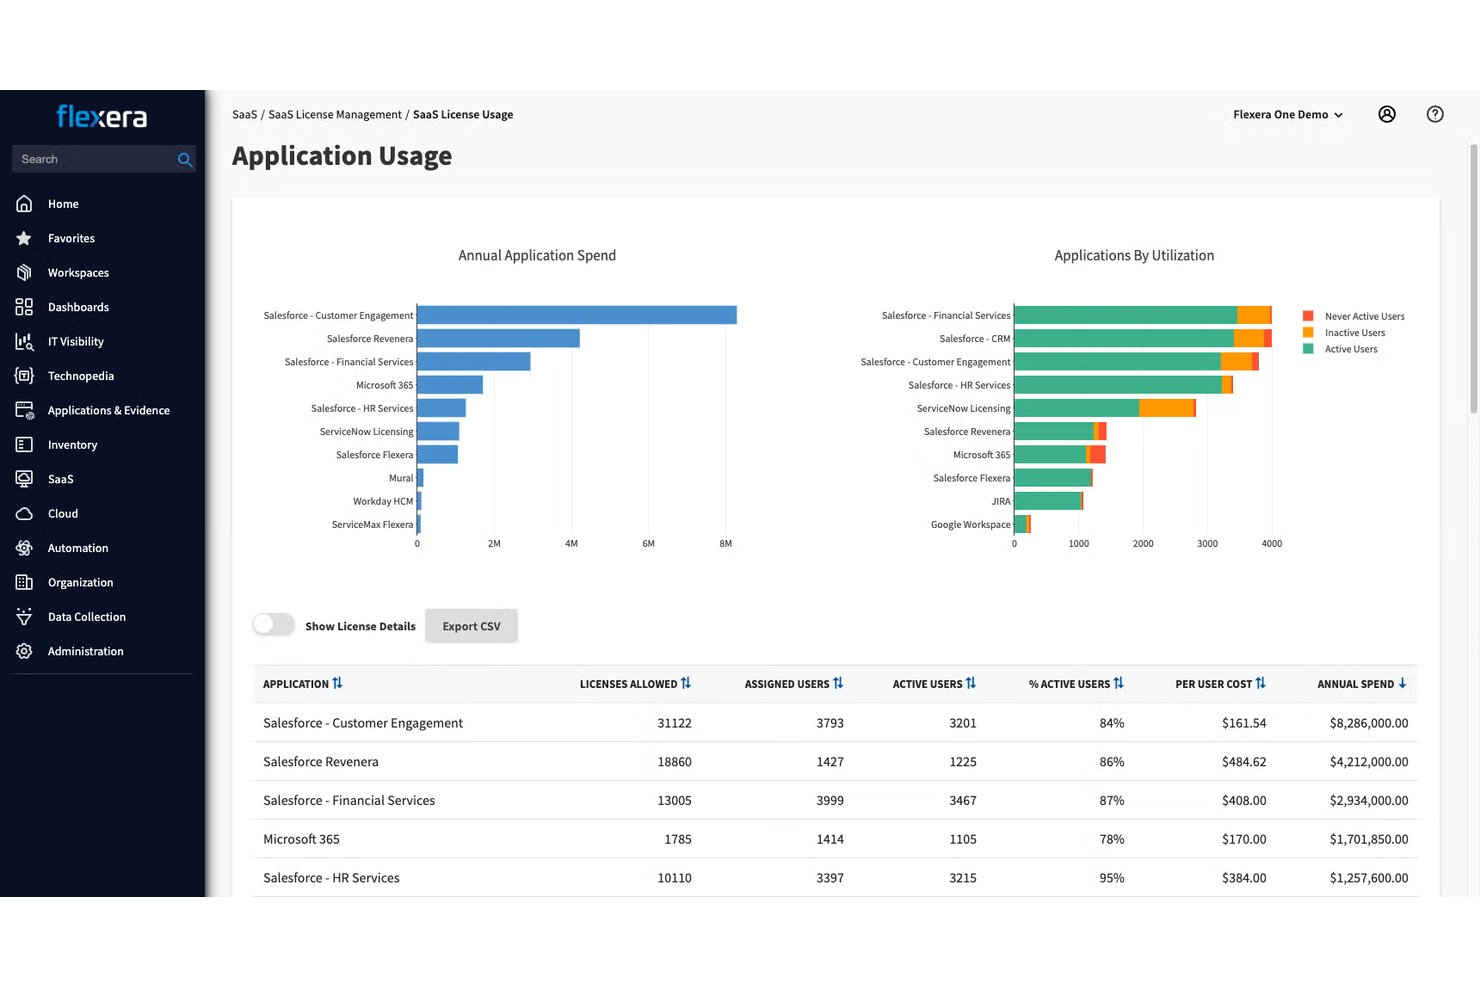The width and height of the screenshot is (1480, 987).
Task: Open the Favorites menu item
Action: pos(71,238)
